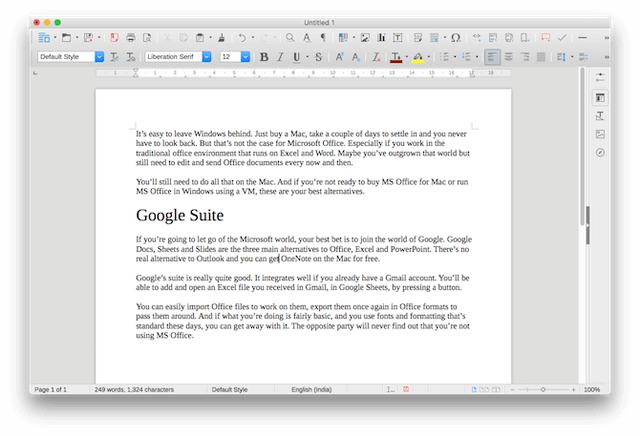
Task: Toggle bold formatting
Action: (264, 57)
